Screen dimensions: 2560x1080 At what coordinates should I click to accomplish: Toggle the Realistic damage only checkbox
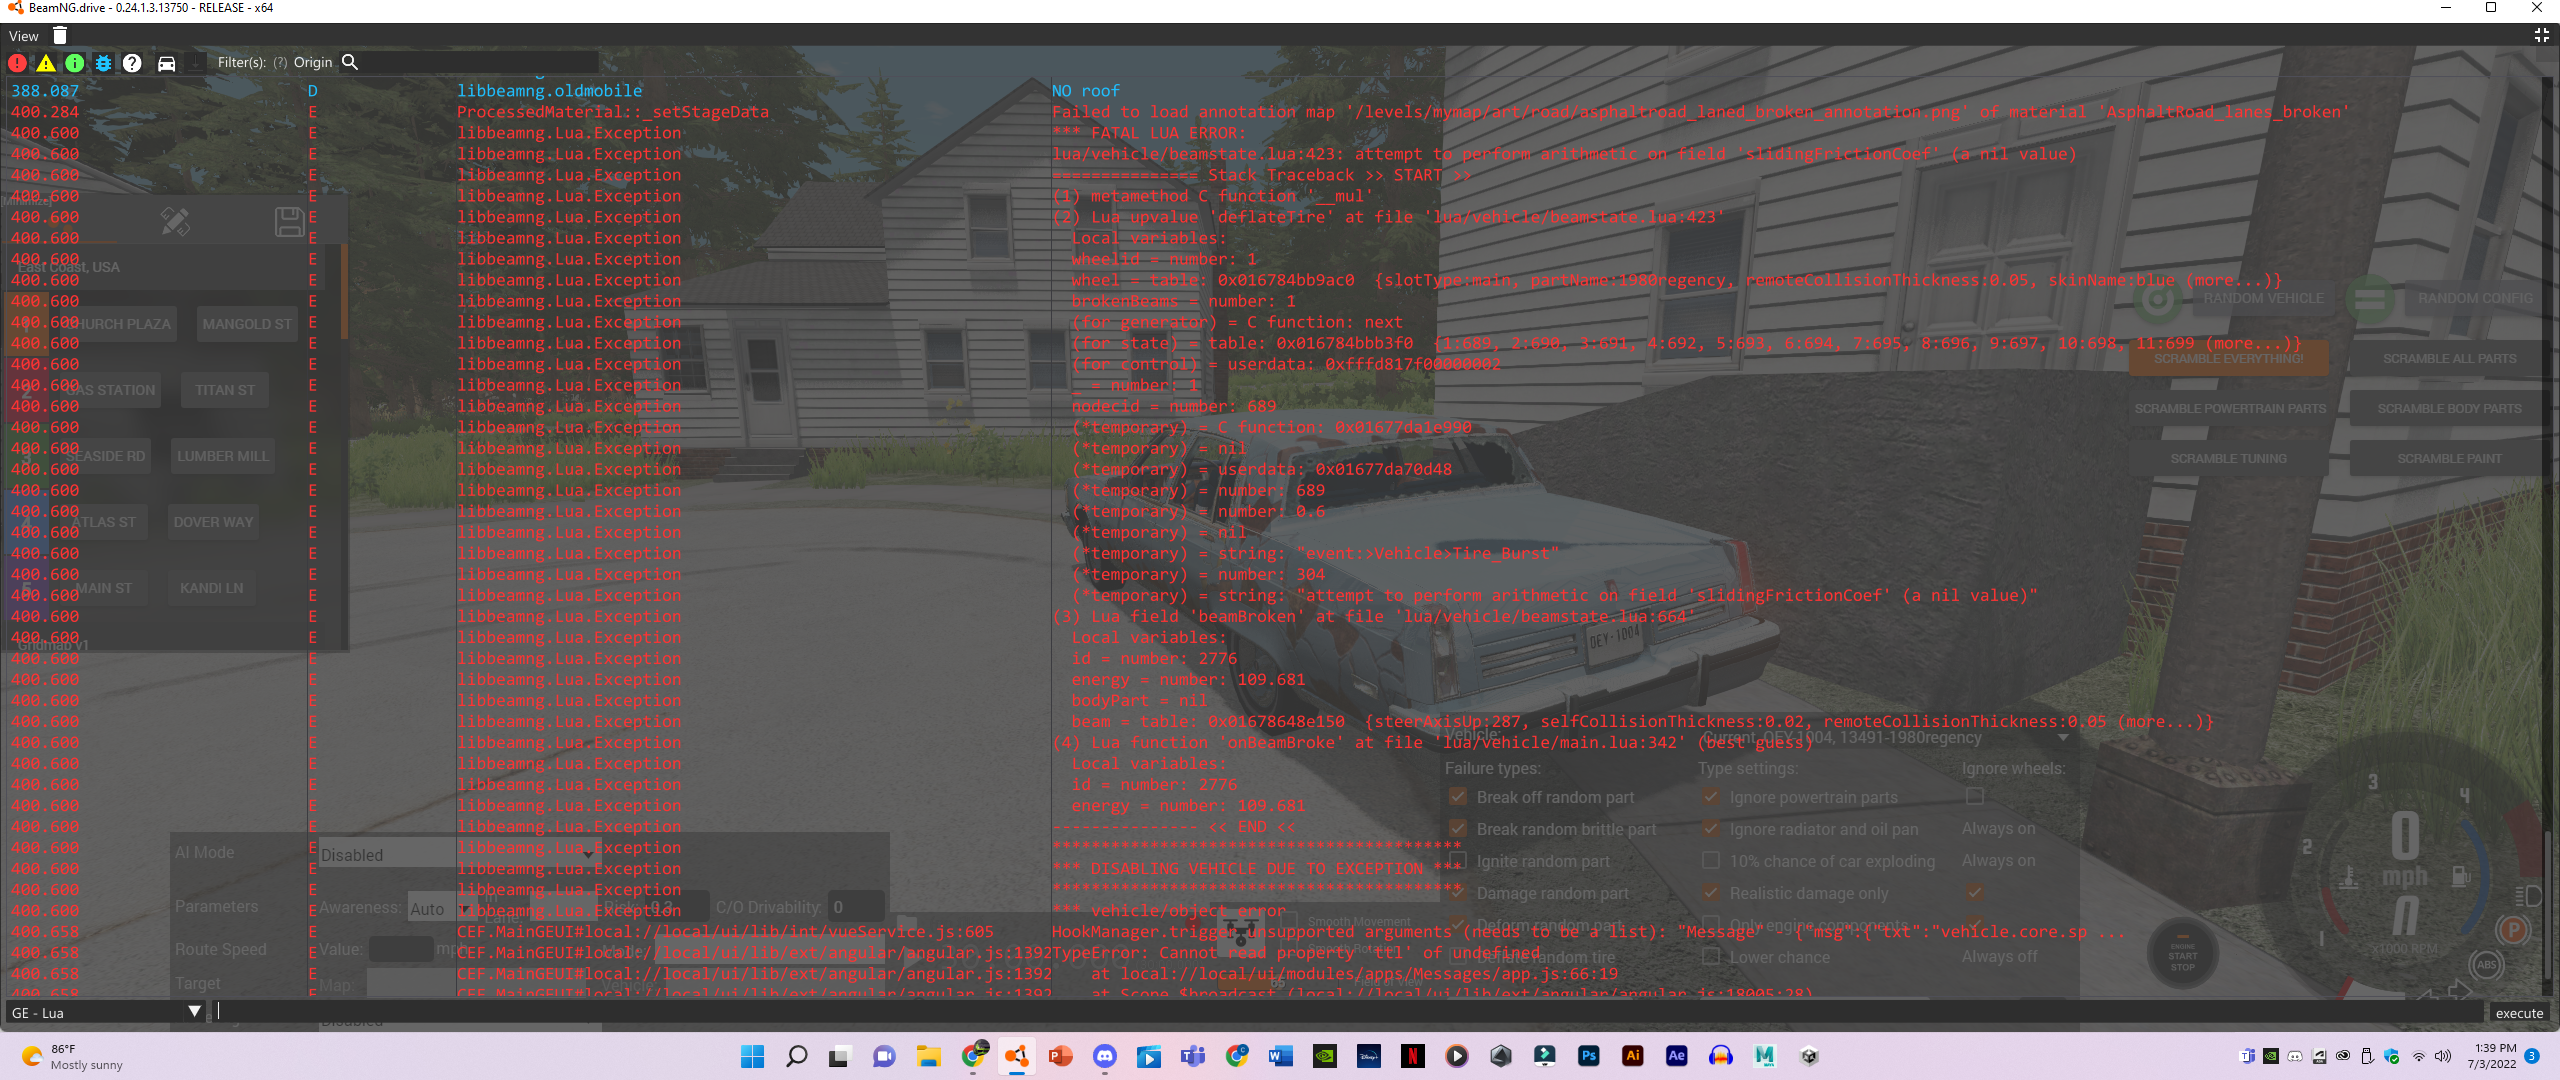click(x=1711, y=893)
